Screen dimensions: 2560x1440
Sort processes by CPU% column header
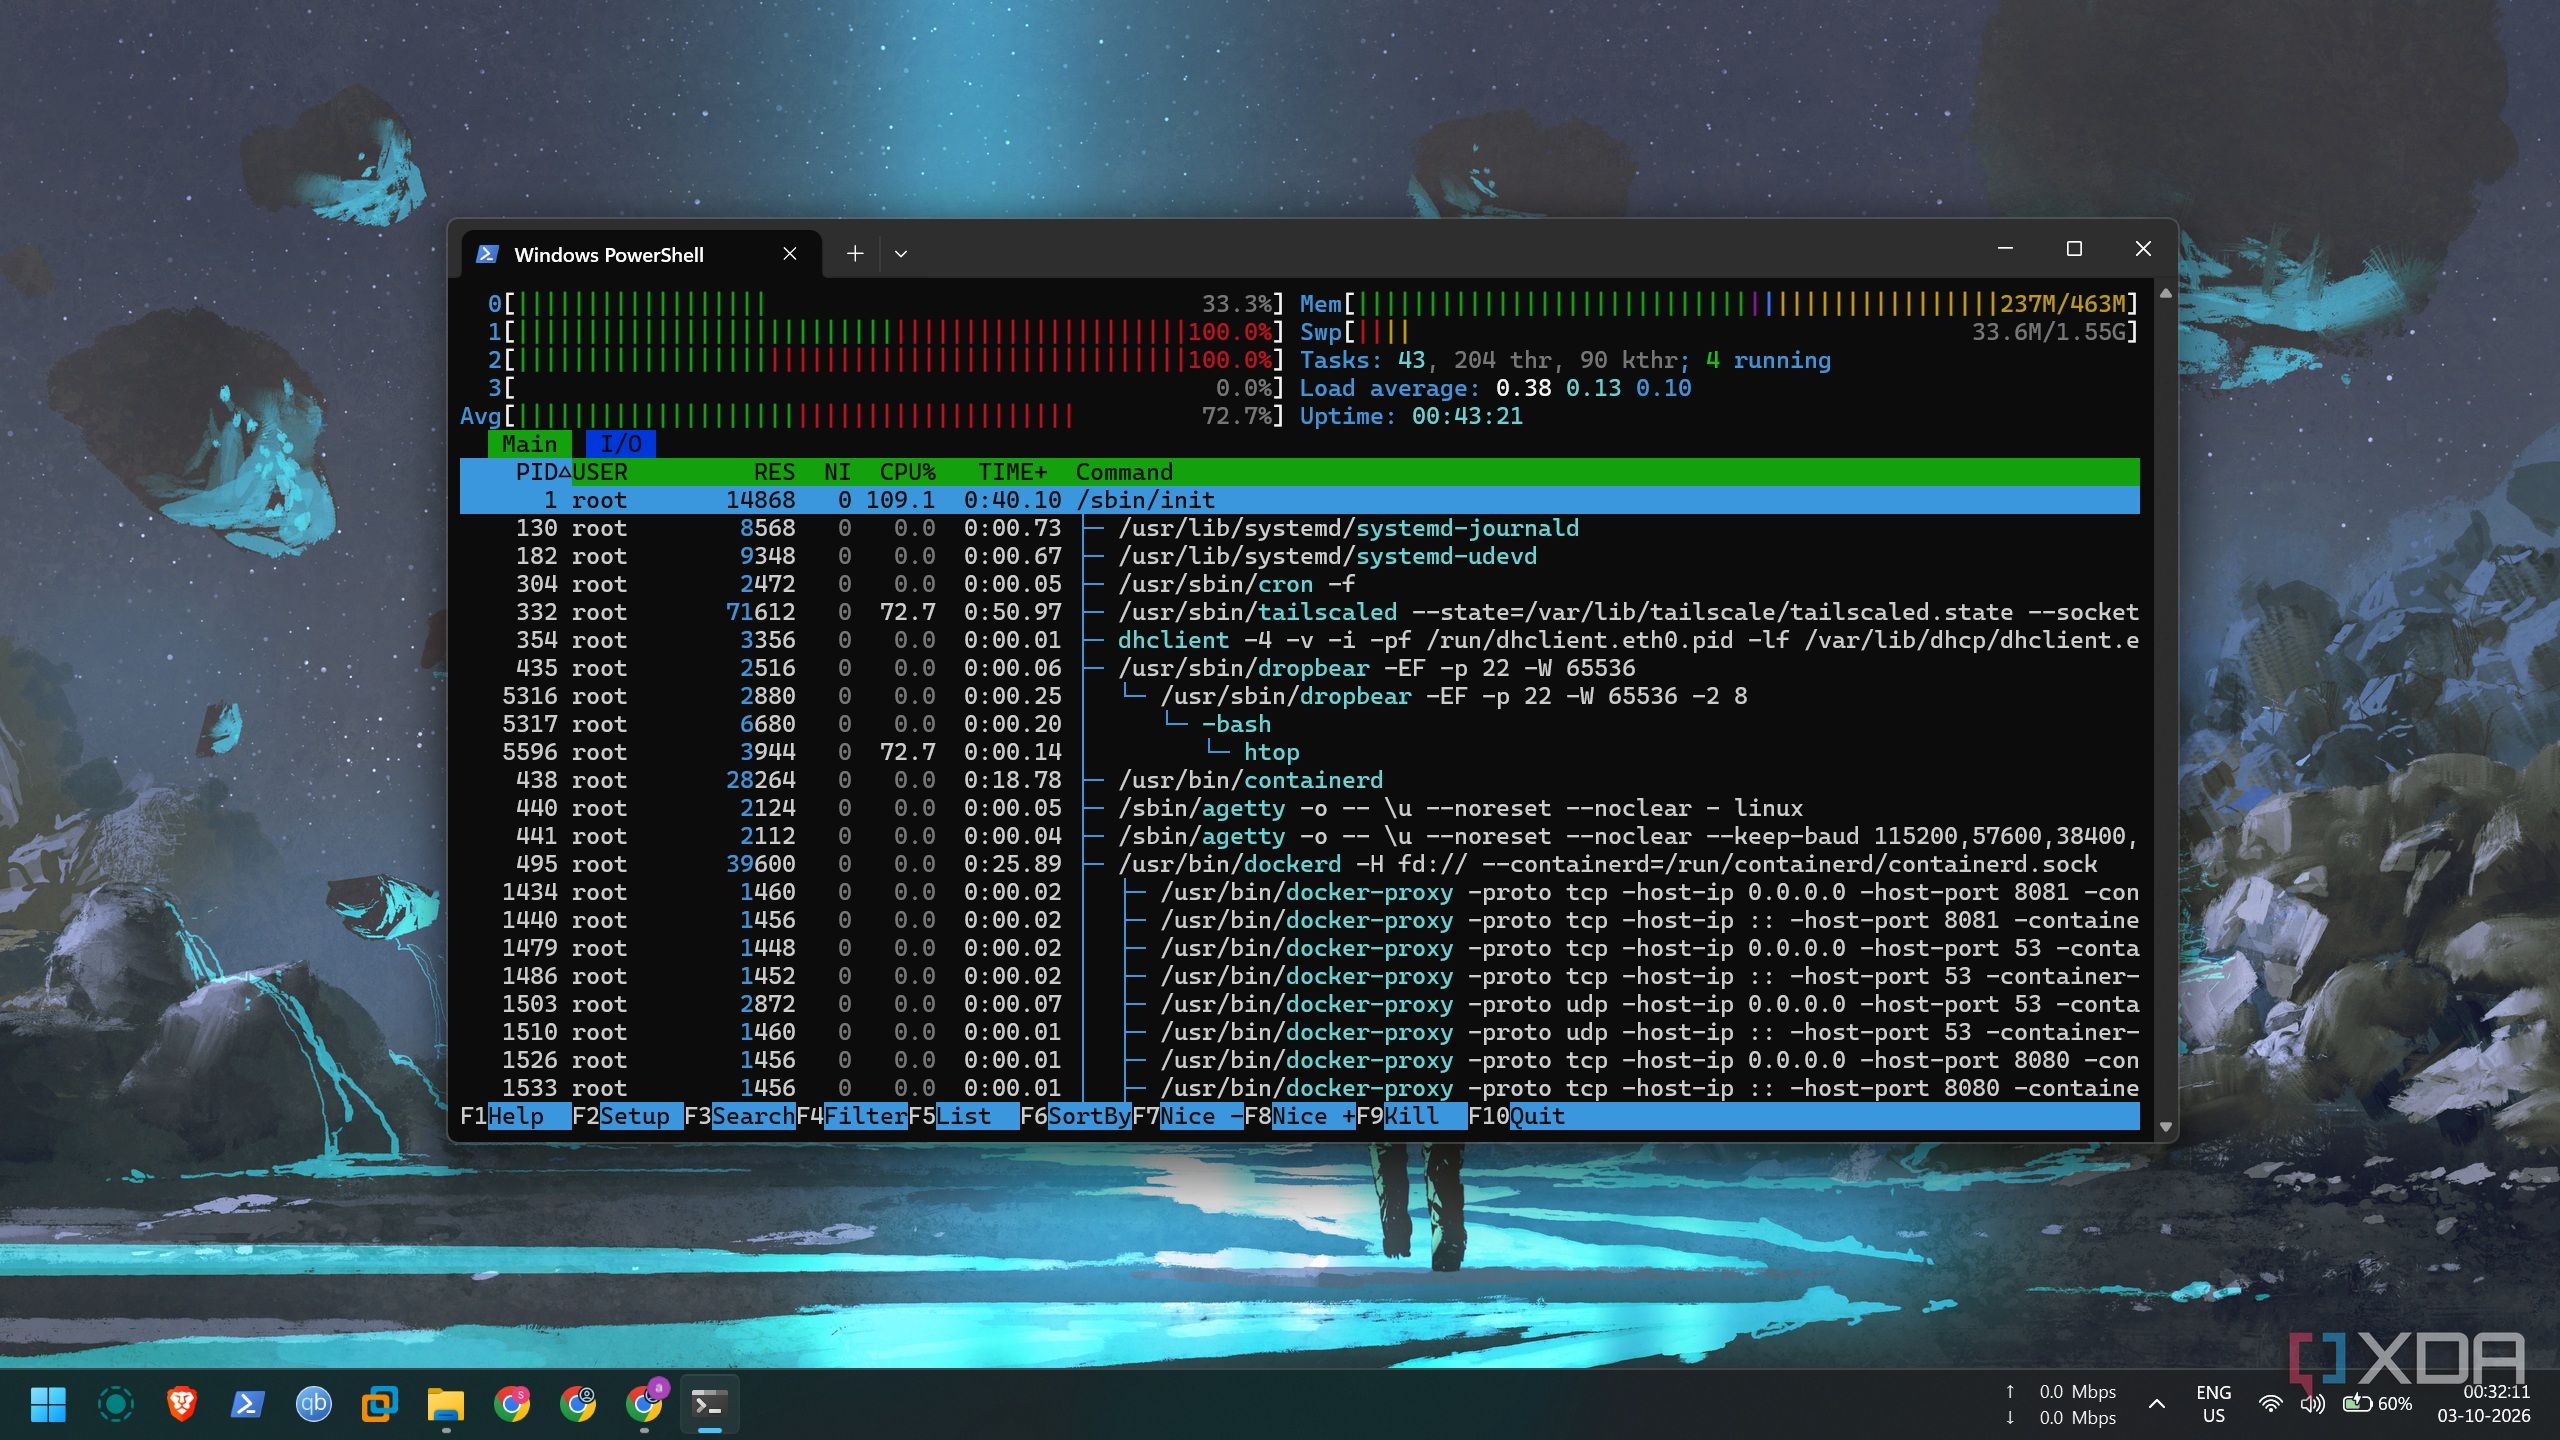pos(907,472)
